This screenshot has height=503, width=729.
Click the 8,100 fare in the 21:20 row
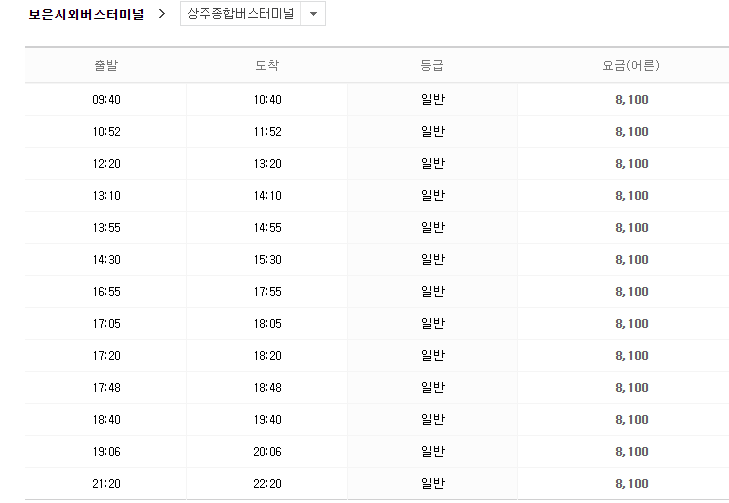[632, 484]
